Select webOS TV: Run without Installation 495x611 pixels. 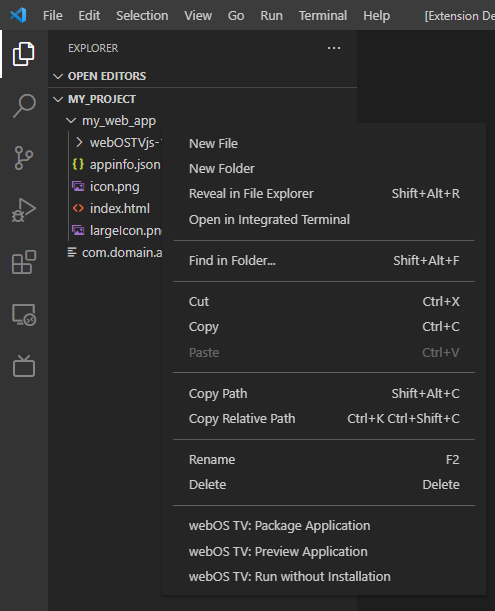(324, 577)
